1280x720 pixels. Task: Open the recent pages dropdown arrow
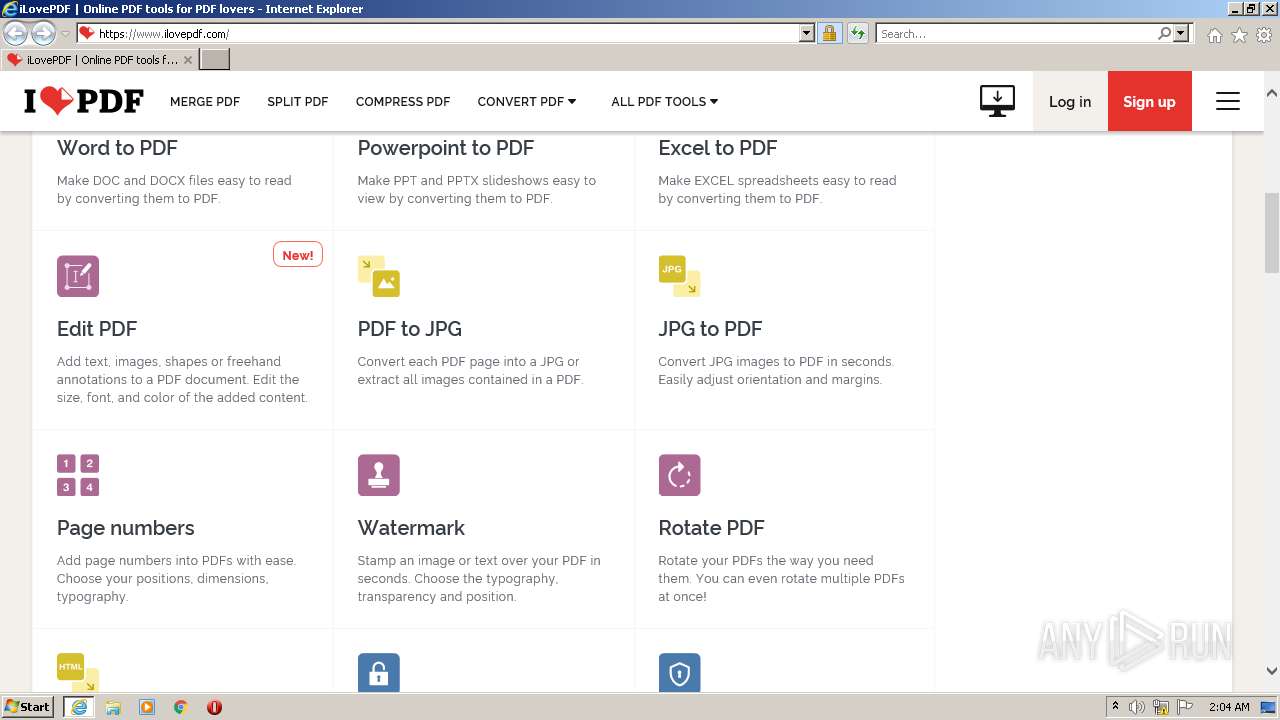(x=65, y=34)
